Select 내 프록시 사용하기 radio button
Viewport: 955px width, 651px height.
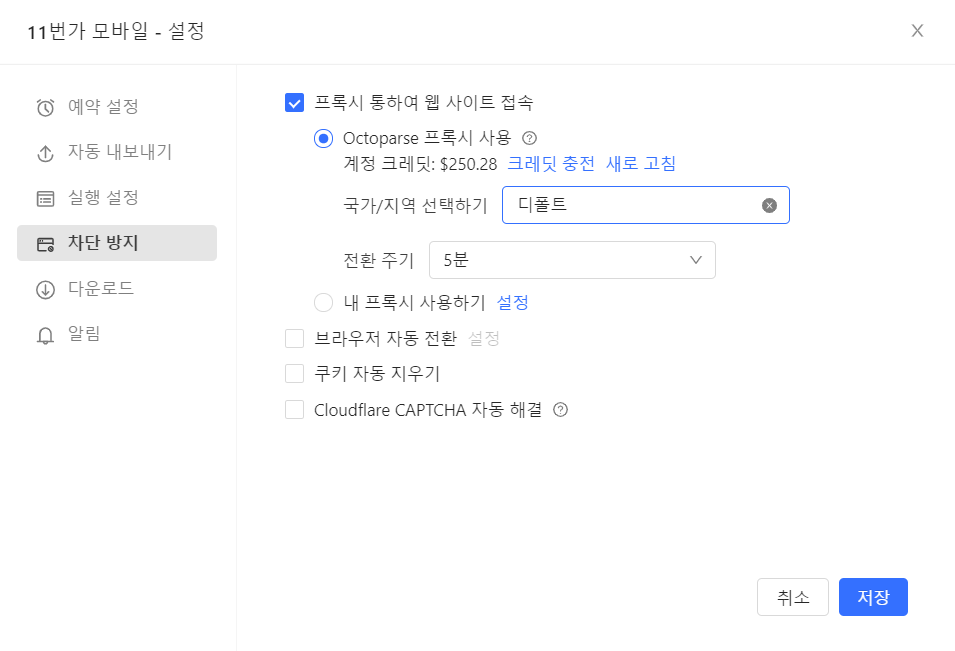[x=323, y=302]
